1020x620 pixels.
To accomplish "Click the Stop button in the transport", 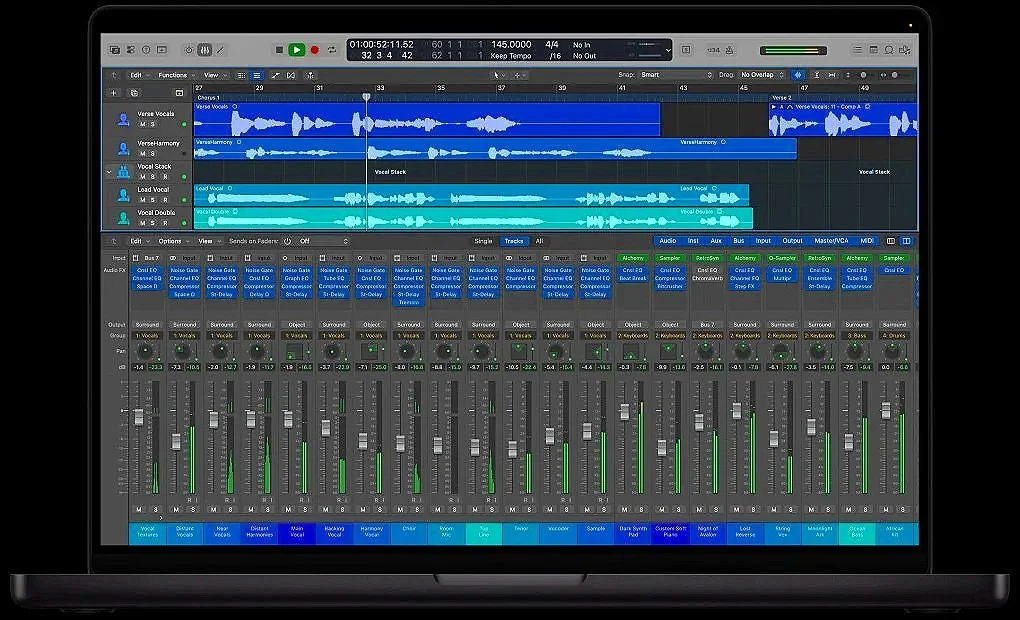I will pos(279,49).
